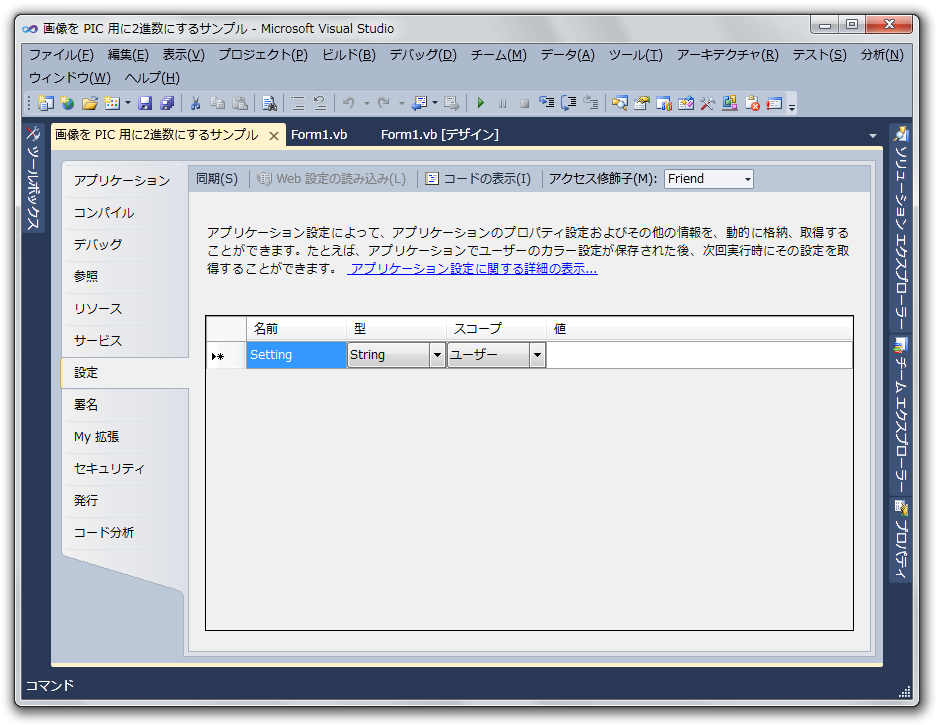Click the Redo arrow icon

pos(383,103)
